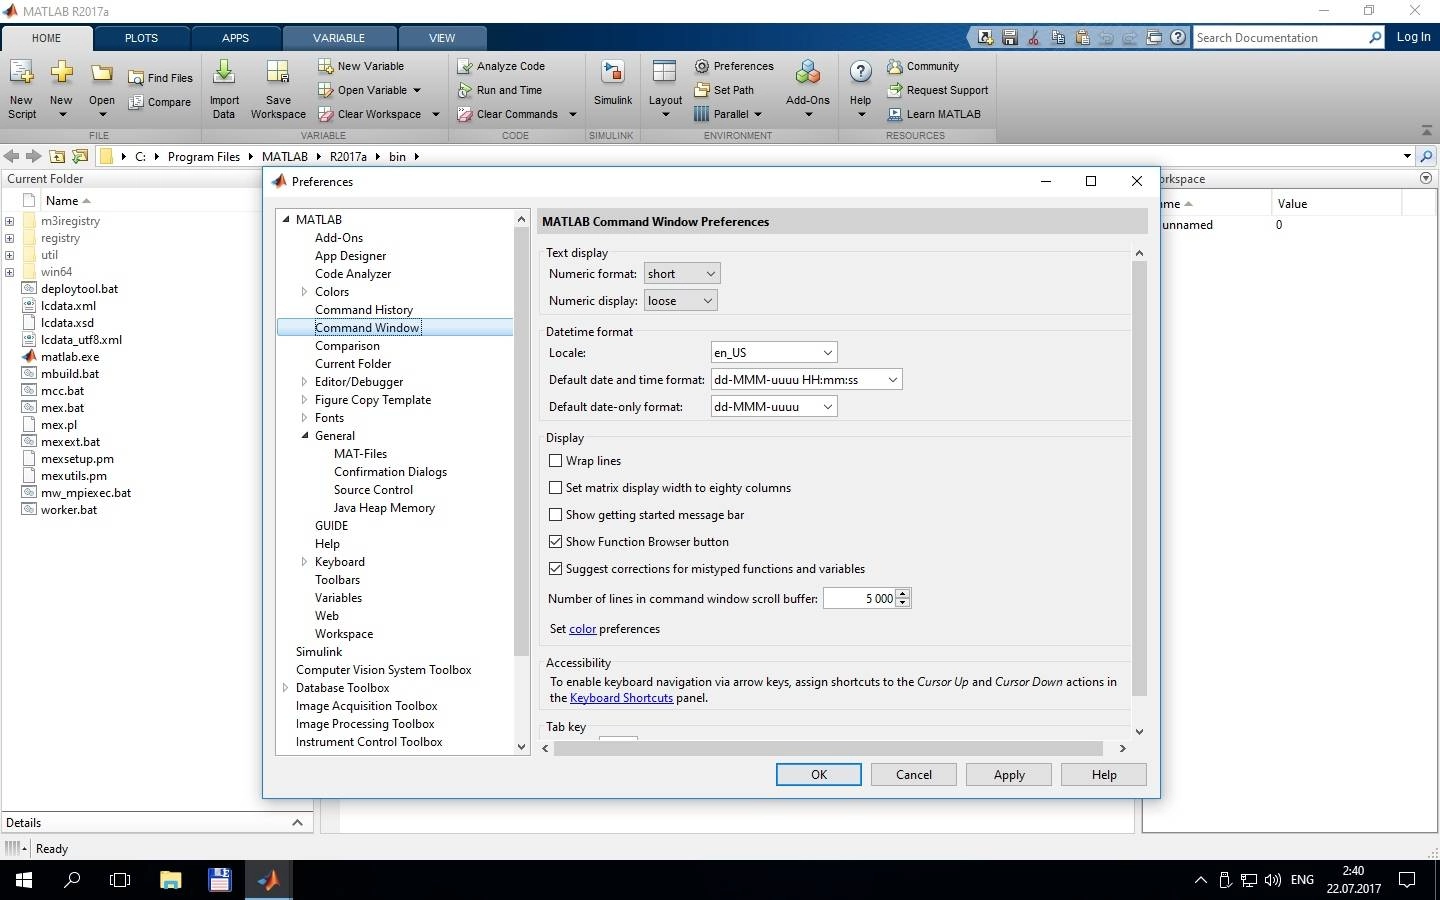This screenshot has height=900, width=1440.
Task: Click Log In in the toolstrip
Action: pyautogui.click(x=1413, y=37)
